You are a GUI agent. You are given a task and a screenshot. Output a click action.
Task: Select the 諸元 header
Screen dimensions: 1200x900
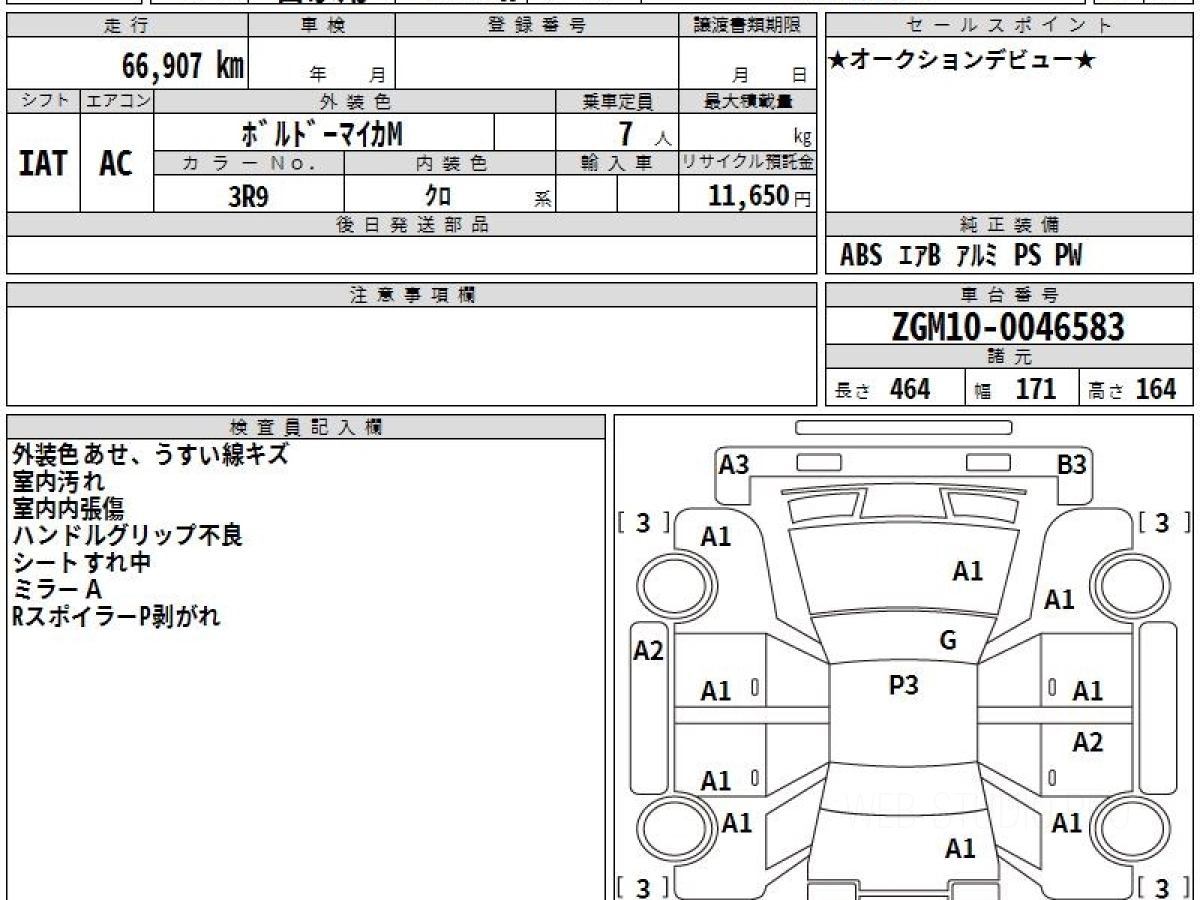pos(1010,357)
